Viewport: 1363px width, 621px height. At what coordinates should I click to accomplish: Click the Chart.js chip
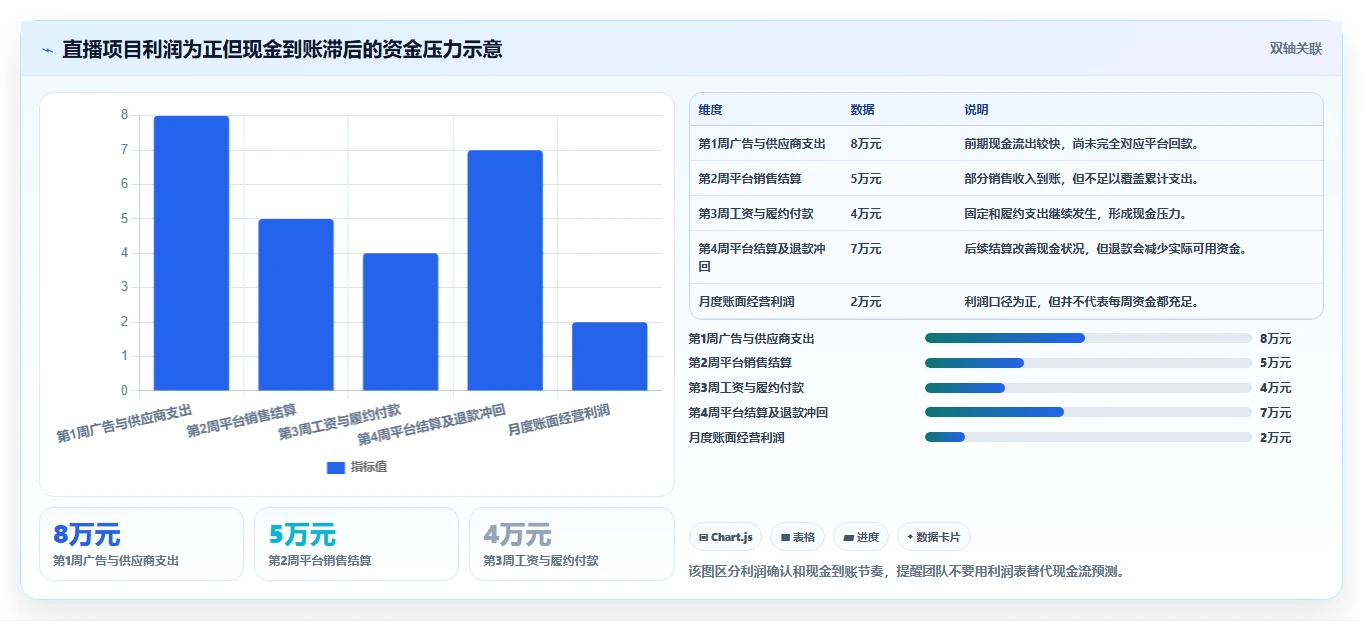725,537
